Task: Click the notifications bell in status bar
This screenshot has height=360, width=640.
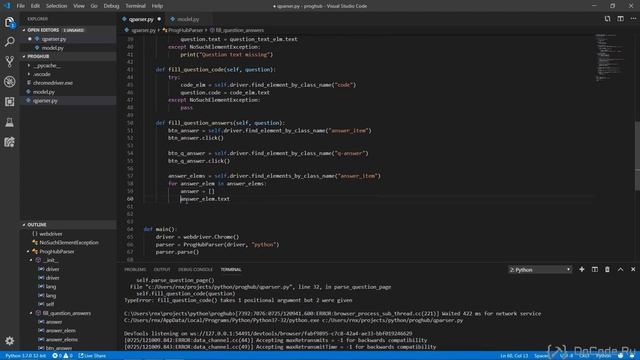Action: pos(632,356)
